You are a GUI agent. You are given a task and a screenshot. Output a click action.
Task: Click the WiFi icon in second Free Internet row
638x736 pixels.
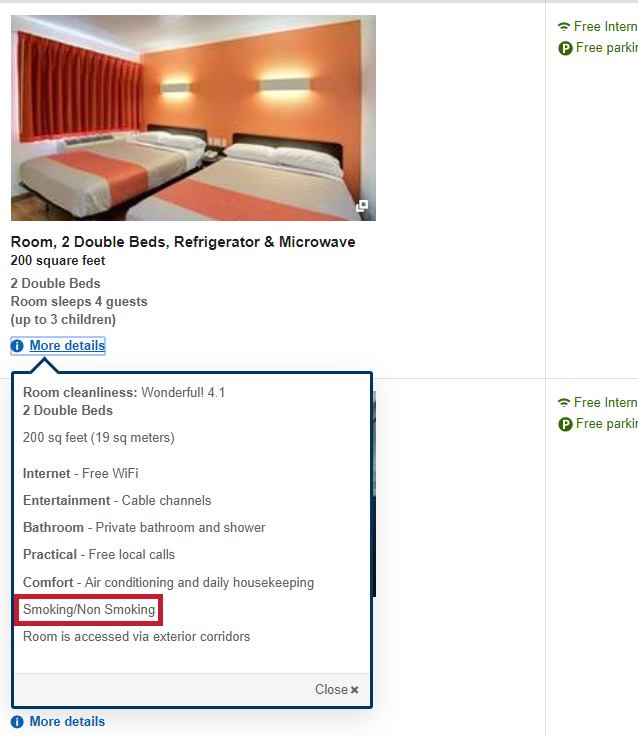(563, 403)
